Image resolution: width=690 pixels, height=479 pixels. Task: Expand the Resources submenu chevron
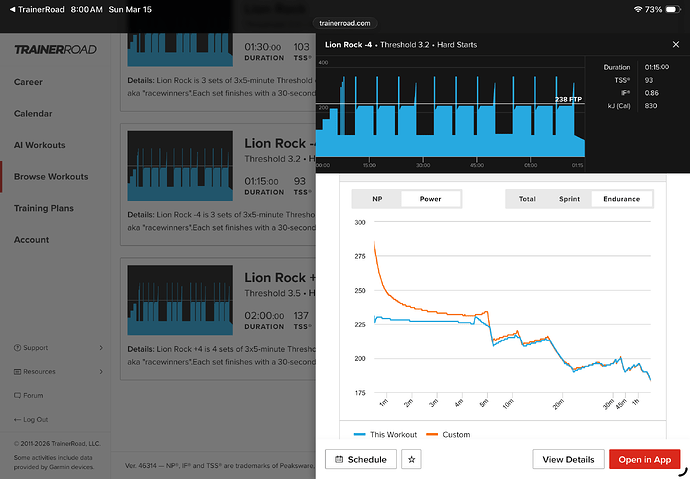(x=101, y=372)
